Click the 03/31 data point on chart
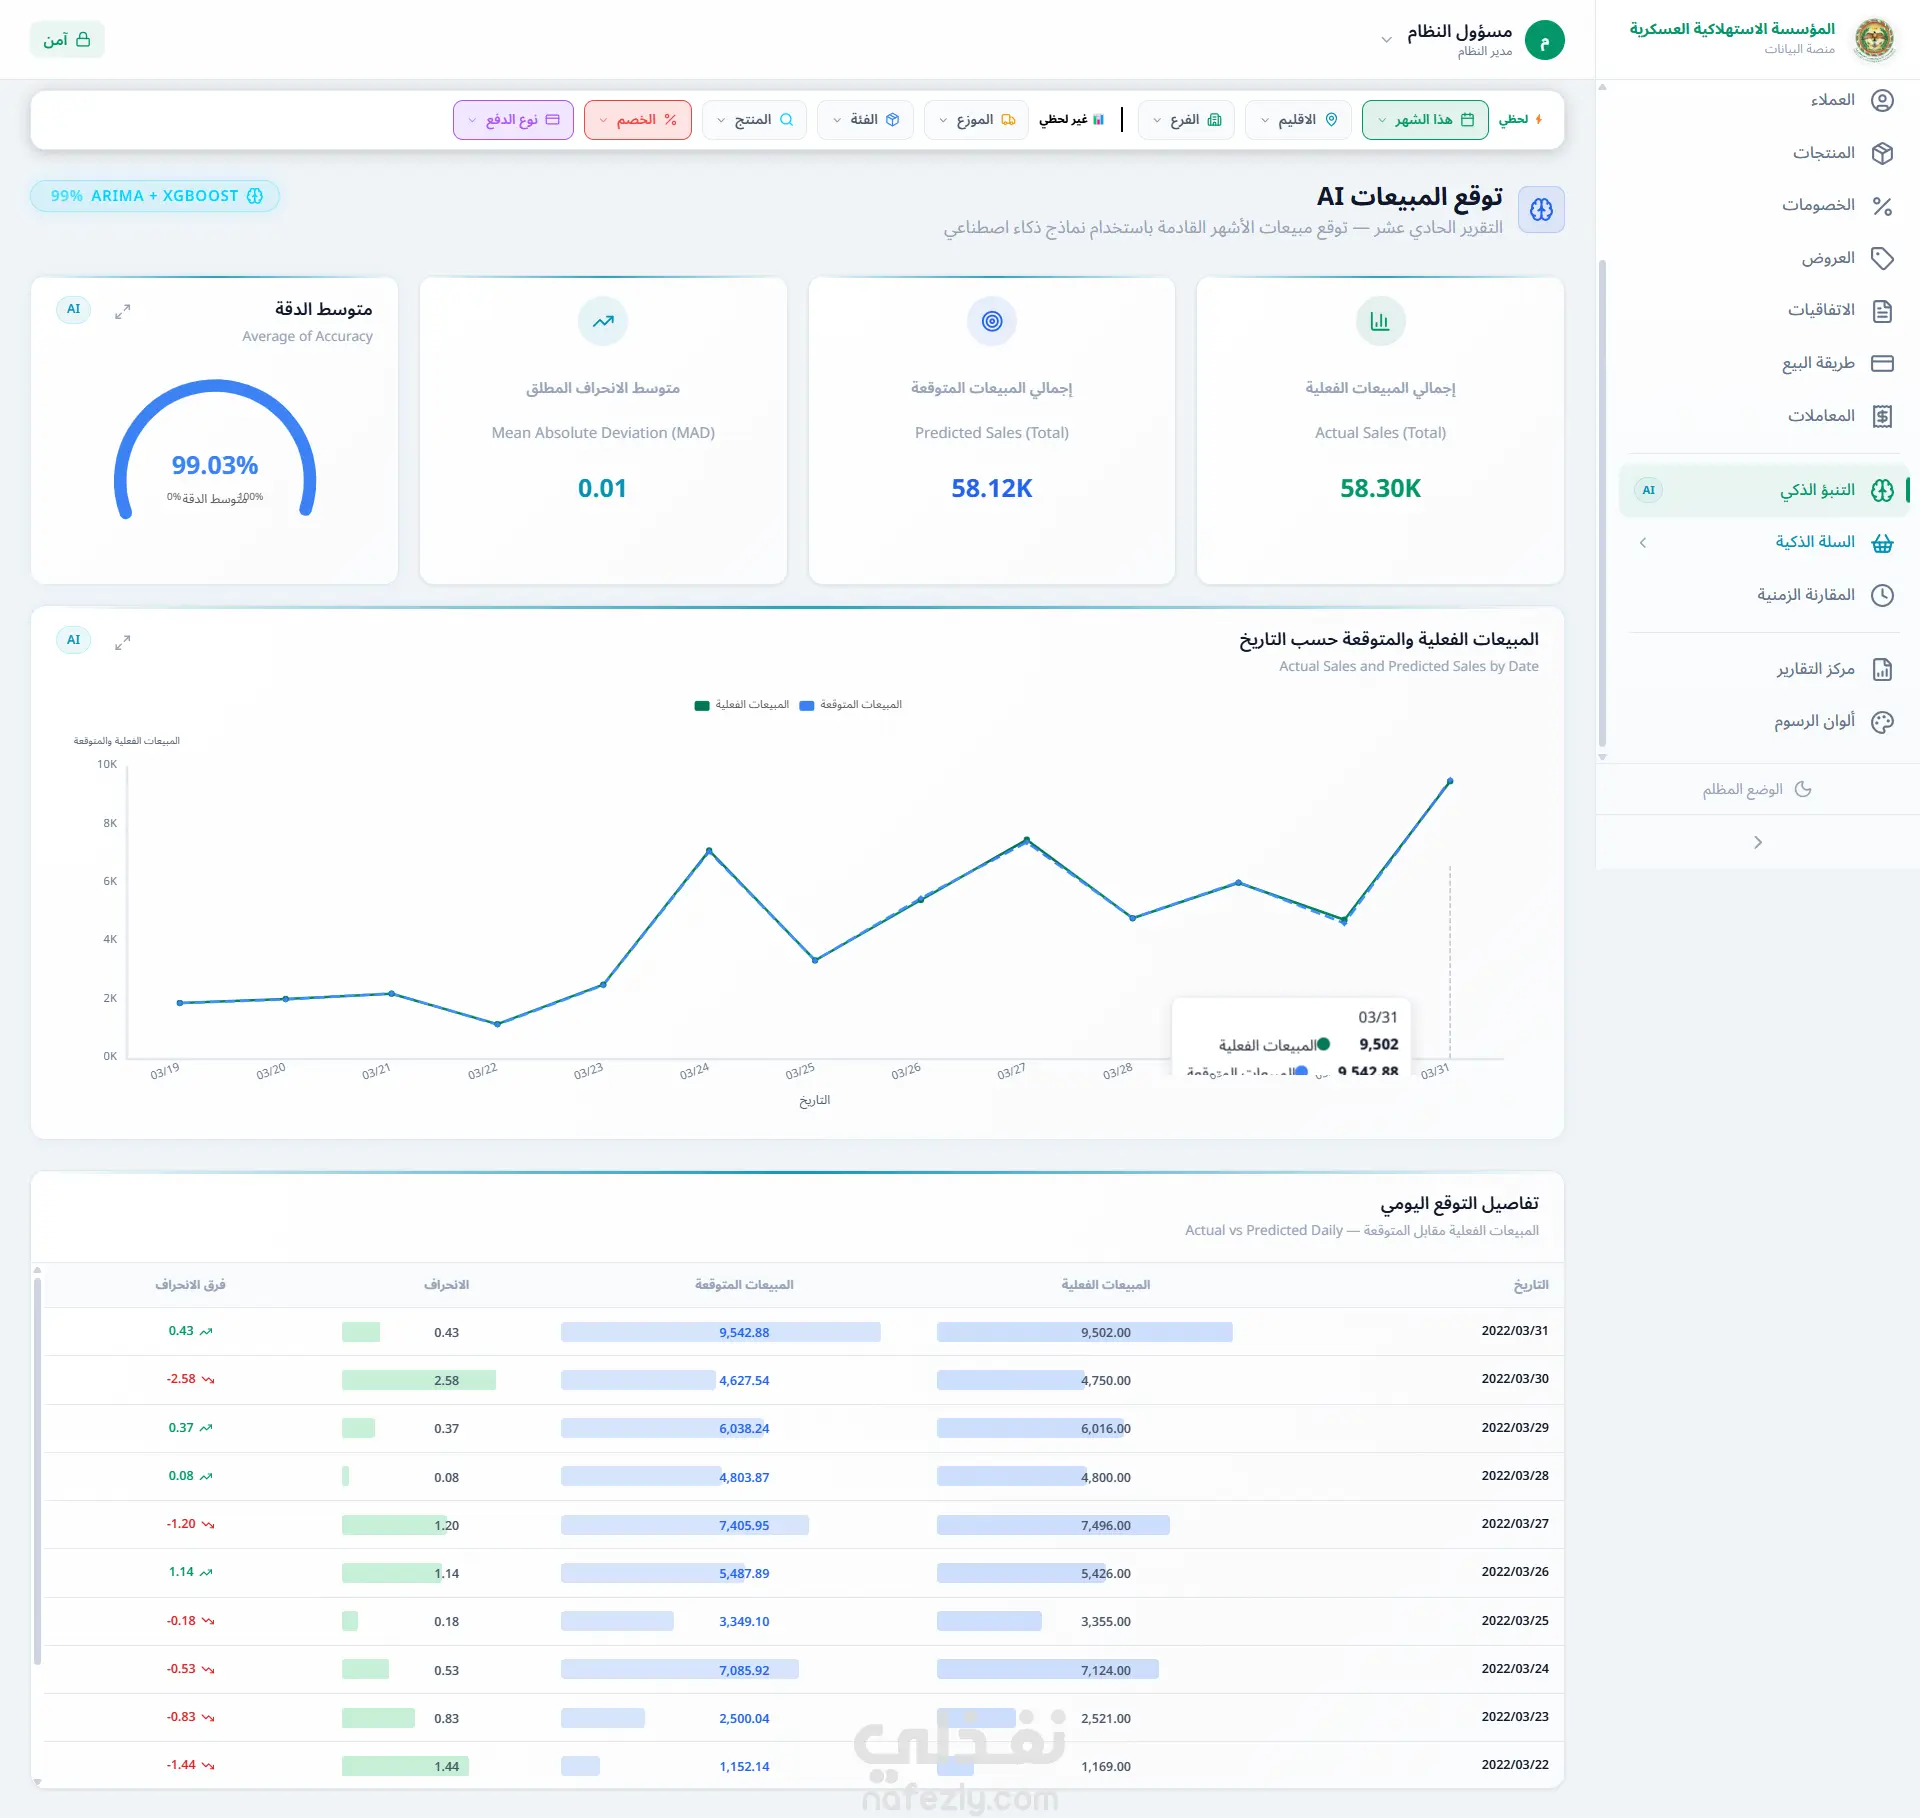The width and height of the screenshot is (1920, 1818). pos(1450,781)
